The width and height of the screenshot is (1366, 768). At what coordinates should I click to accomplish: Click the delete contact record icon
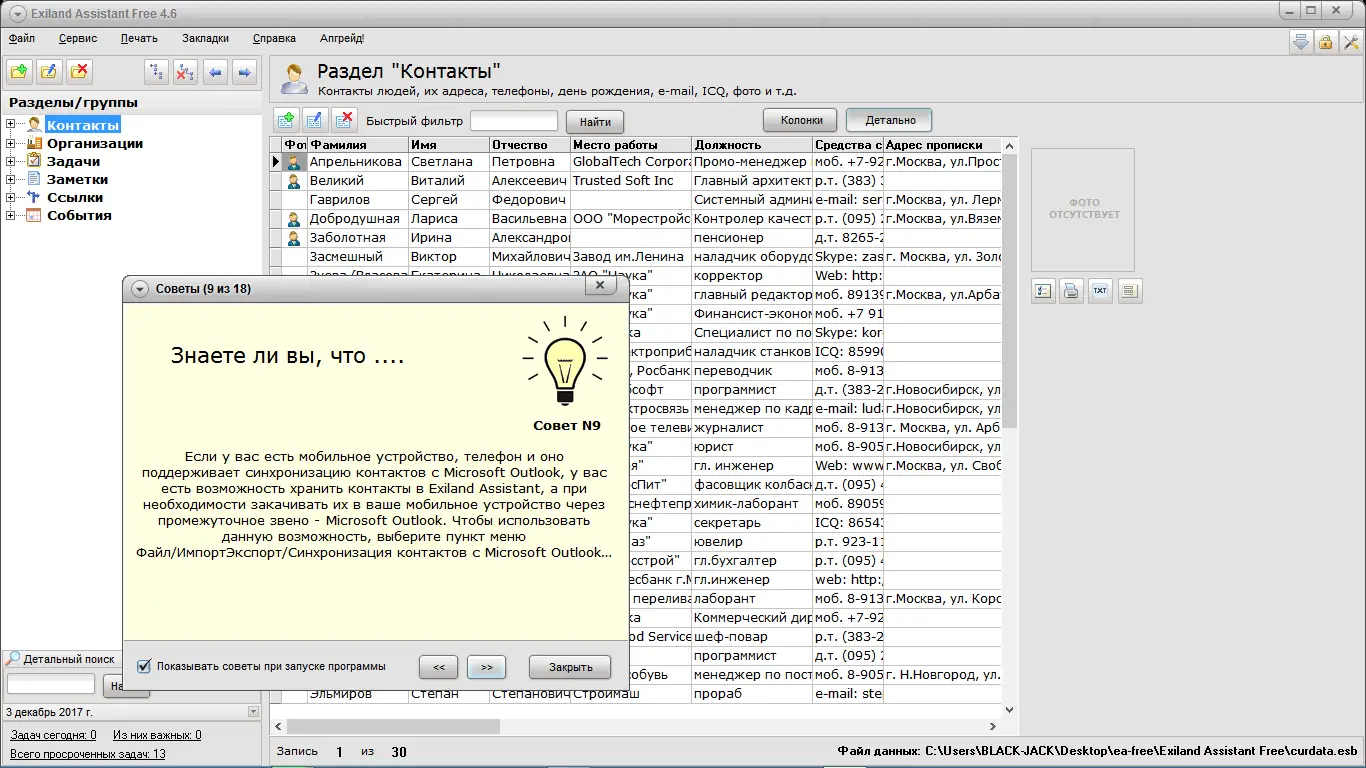[x=344, y=120]
